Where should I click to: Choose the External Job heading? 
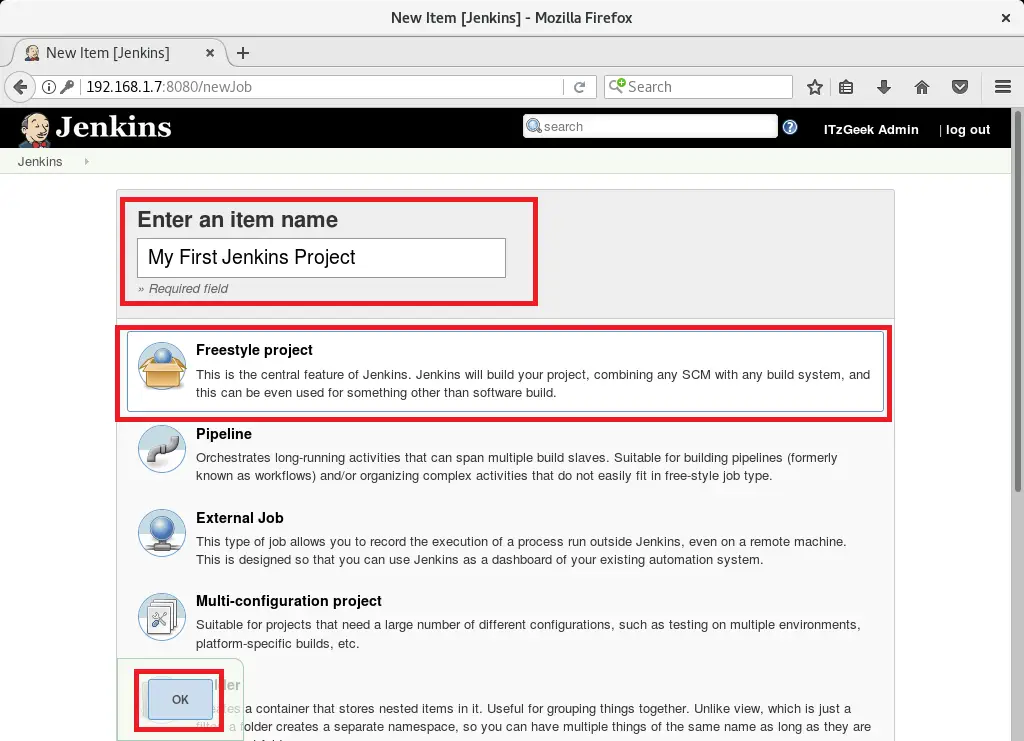click(x=240, y=518)
